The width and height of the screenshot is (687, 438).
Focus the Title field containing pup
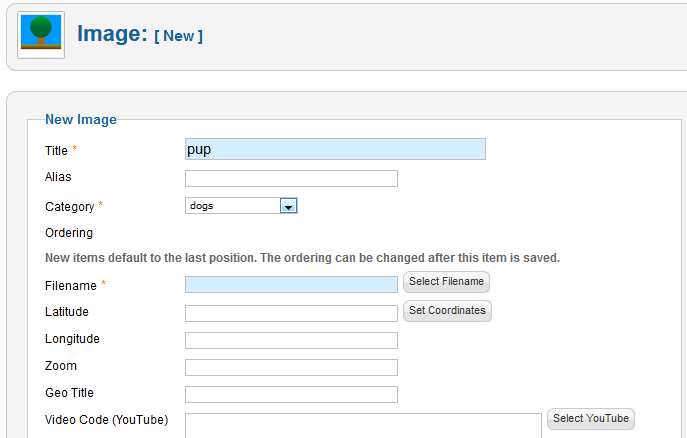335,150
